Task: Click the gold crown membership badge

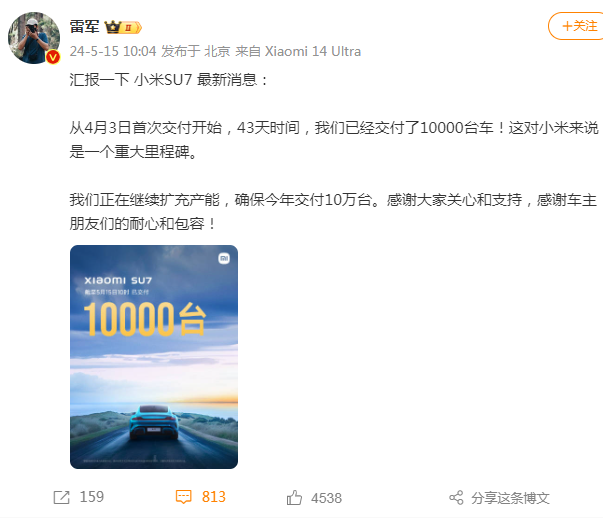Action: click(x=113, y=27)
